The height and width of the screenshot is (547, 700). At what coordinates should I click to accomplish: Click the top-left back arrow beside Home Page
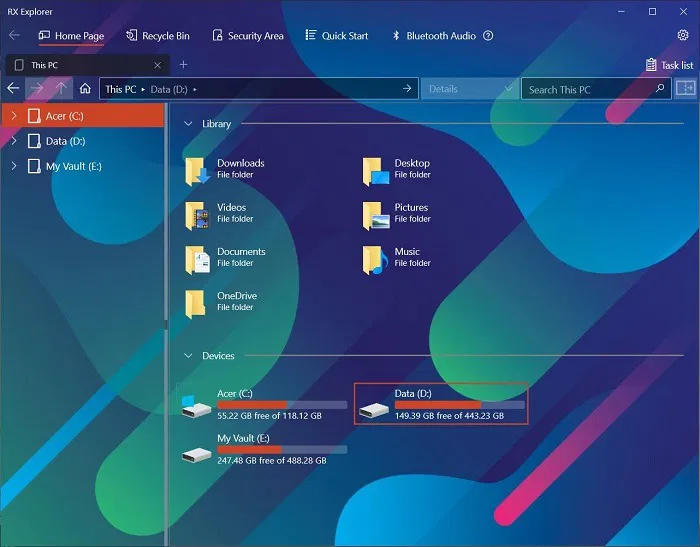(x=14, y=35)
